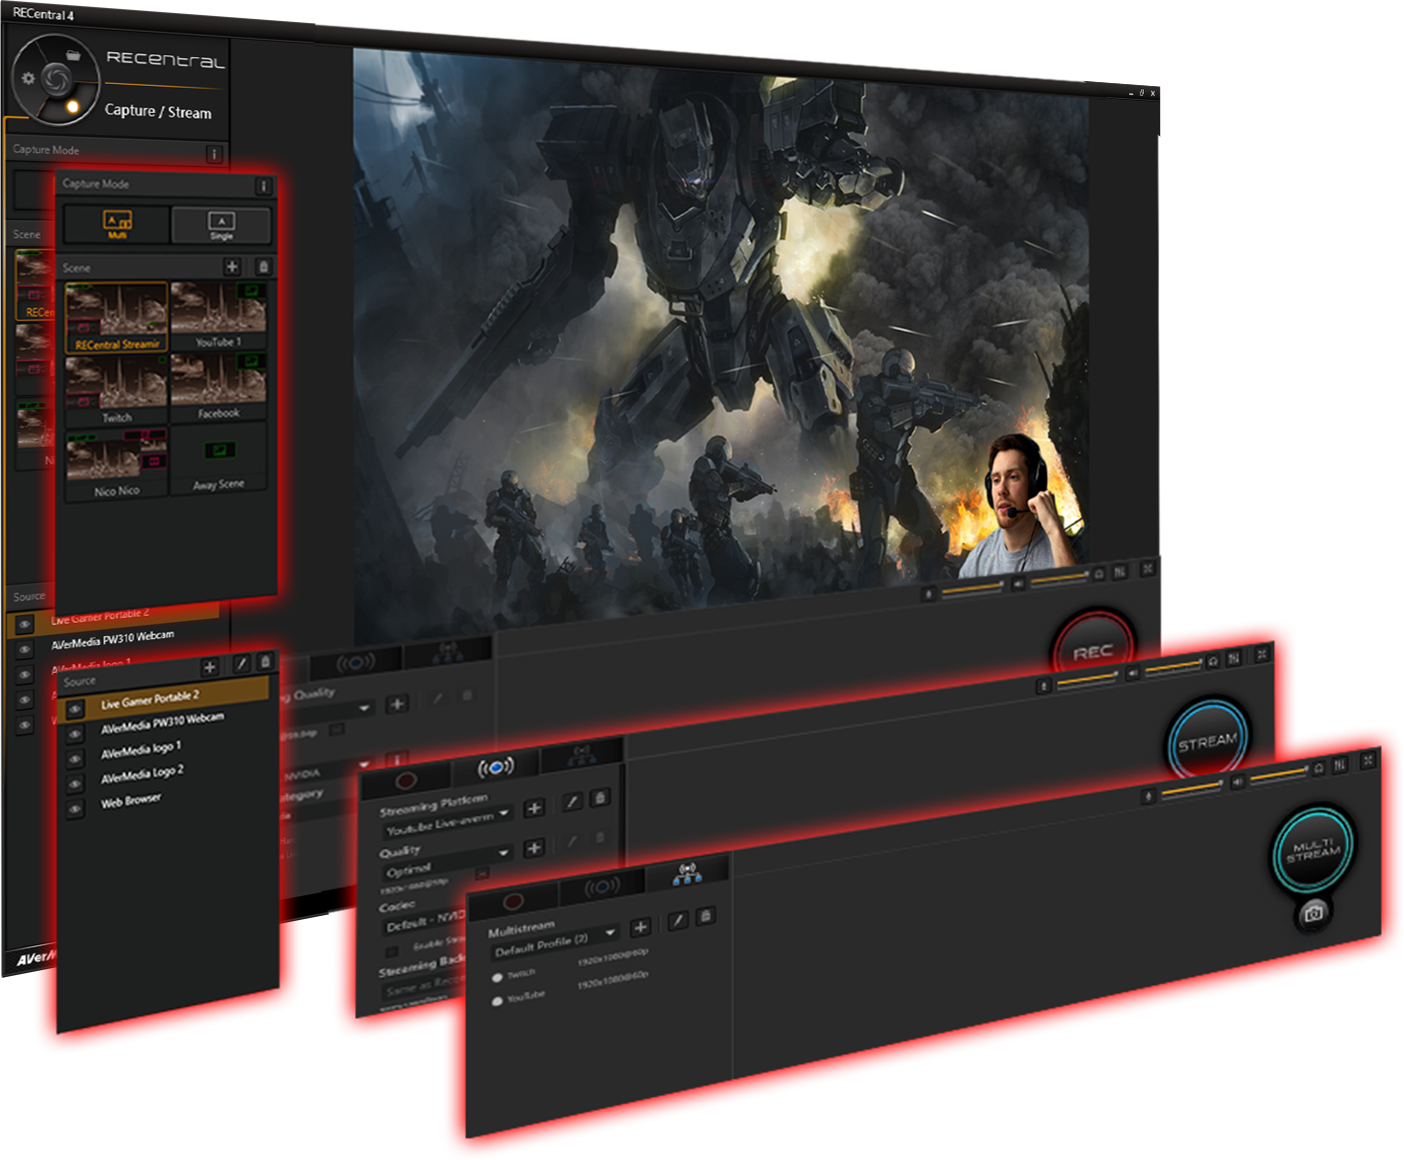Open the Codec dropdown showing Default

(424, 921)
